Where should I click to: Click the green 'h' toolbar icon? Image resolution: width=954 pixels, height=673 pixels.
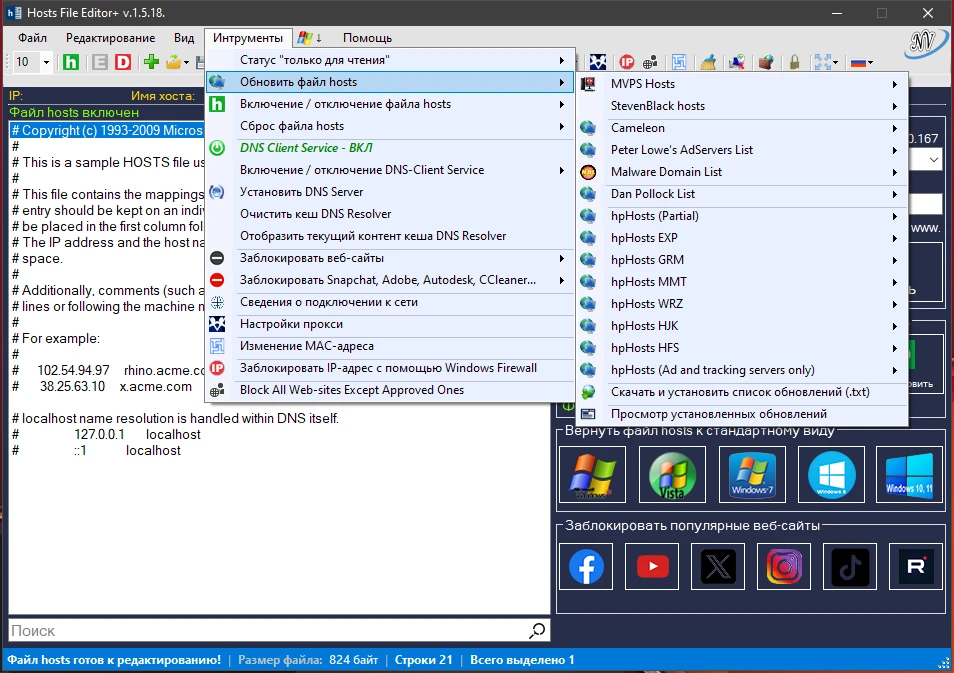pos(71,62)
